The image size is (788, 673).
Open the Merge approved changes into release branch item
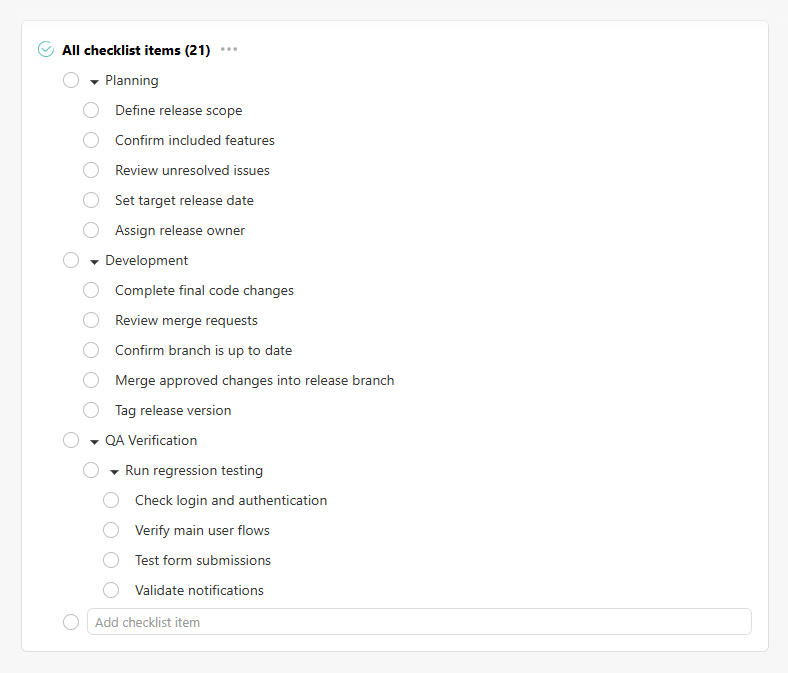(x=254, y=380)
